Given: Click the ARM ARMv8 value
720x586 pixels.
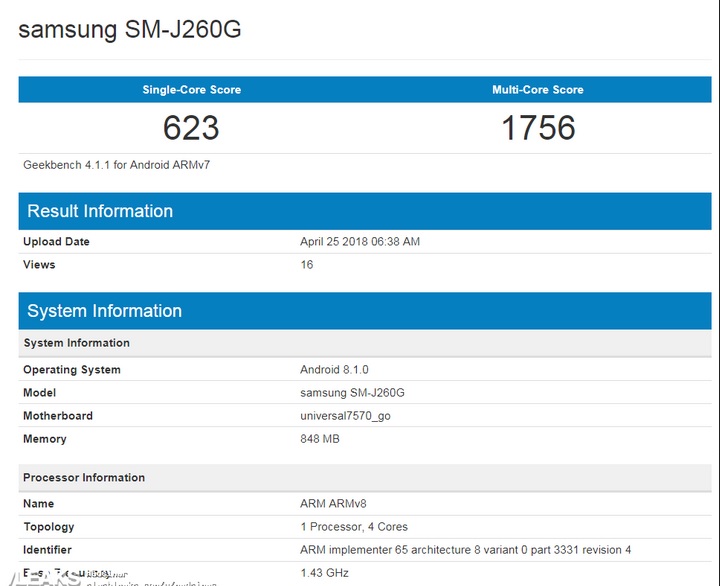Looking at the screenshot, I should (333, 504).
